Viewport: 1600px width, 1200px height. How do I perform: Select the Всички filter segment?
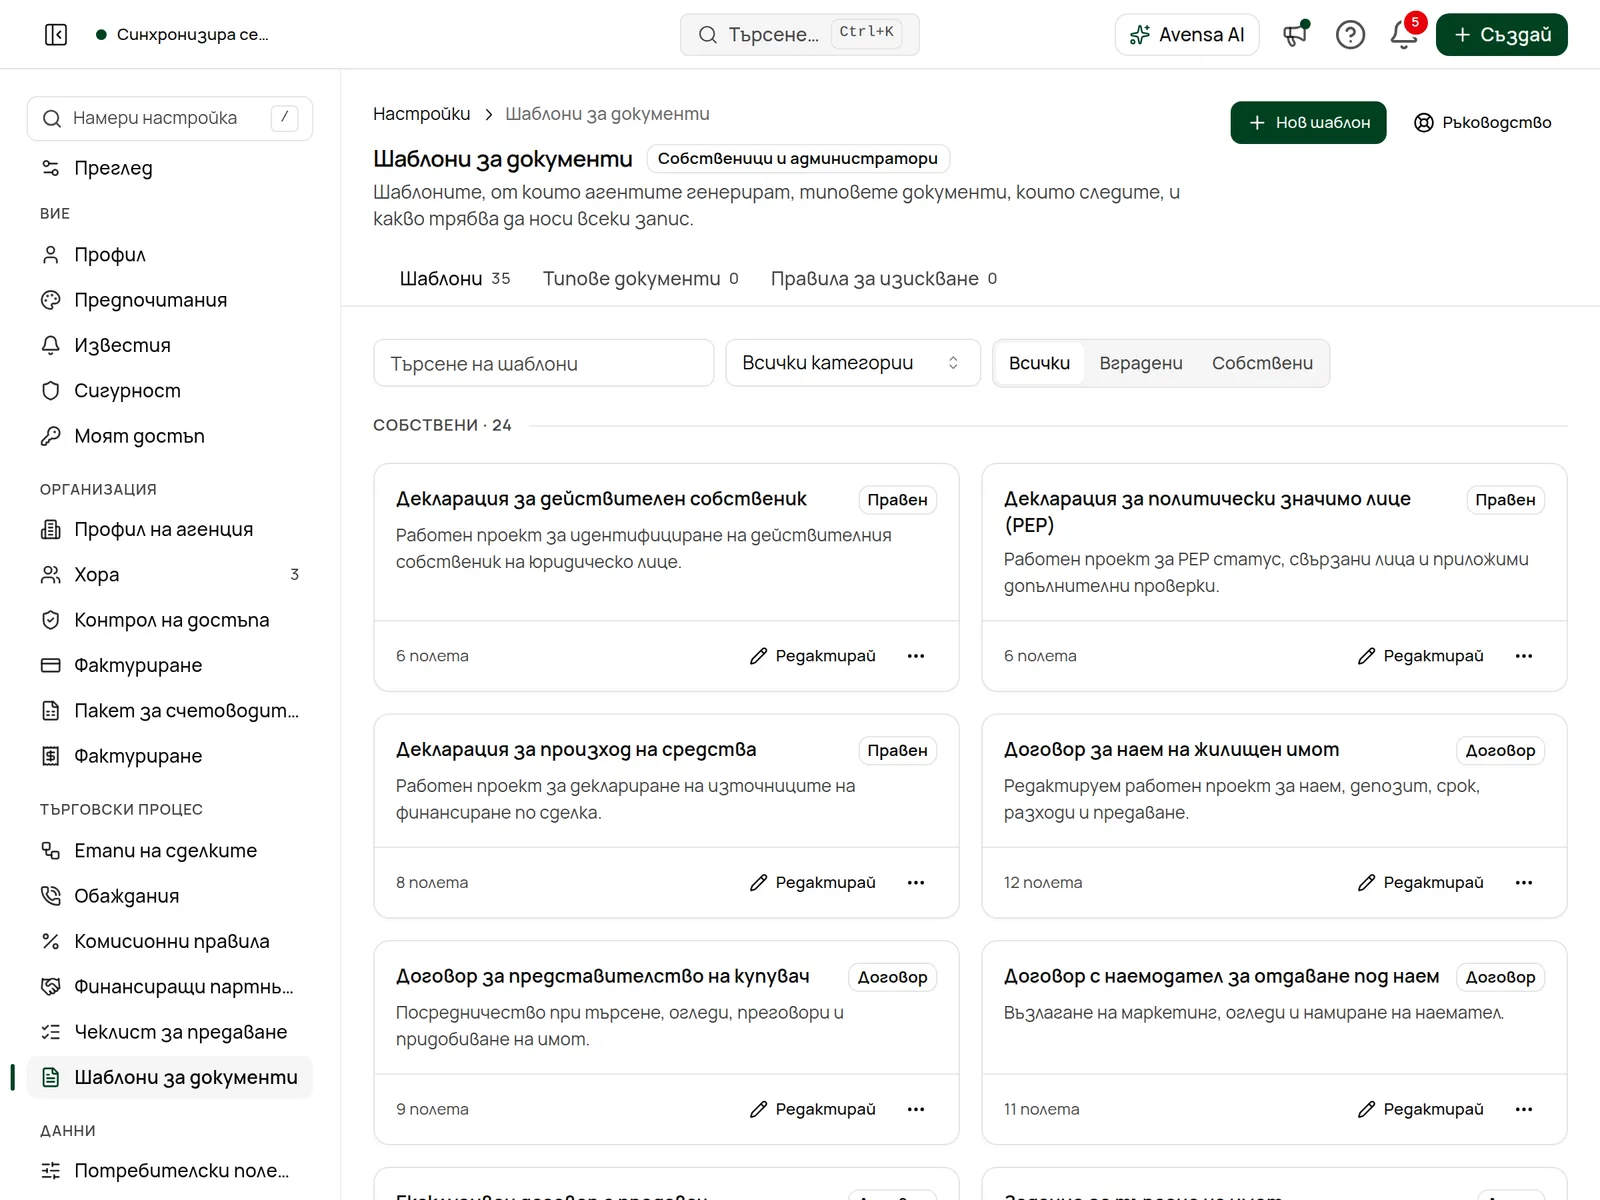point(1039,363)
